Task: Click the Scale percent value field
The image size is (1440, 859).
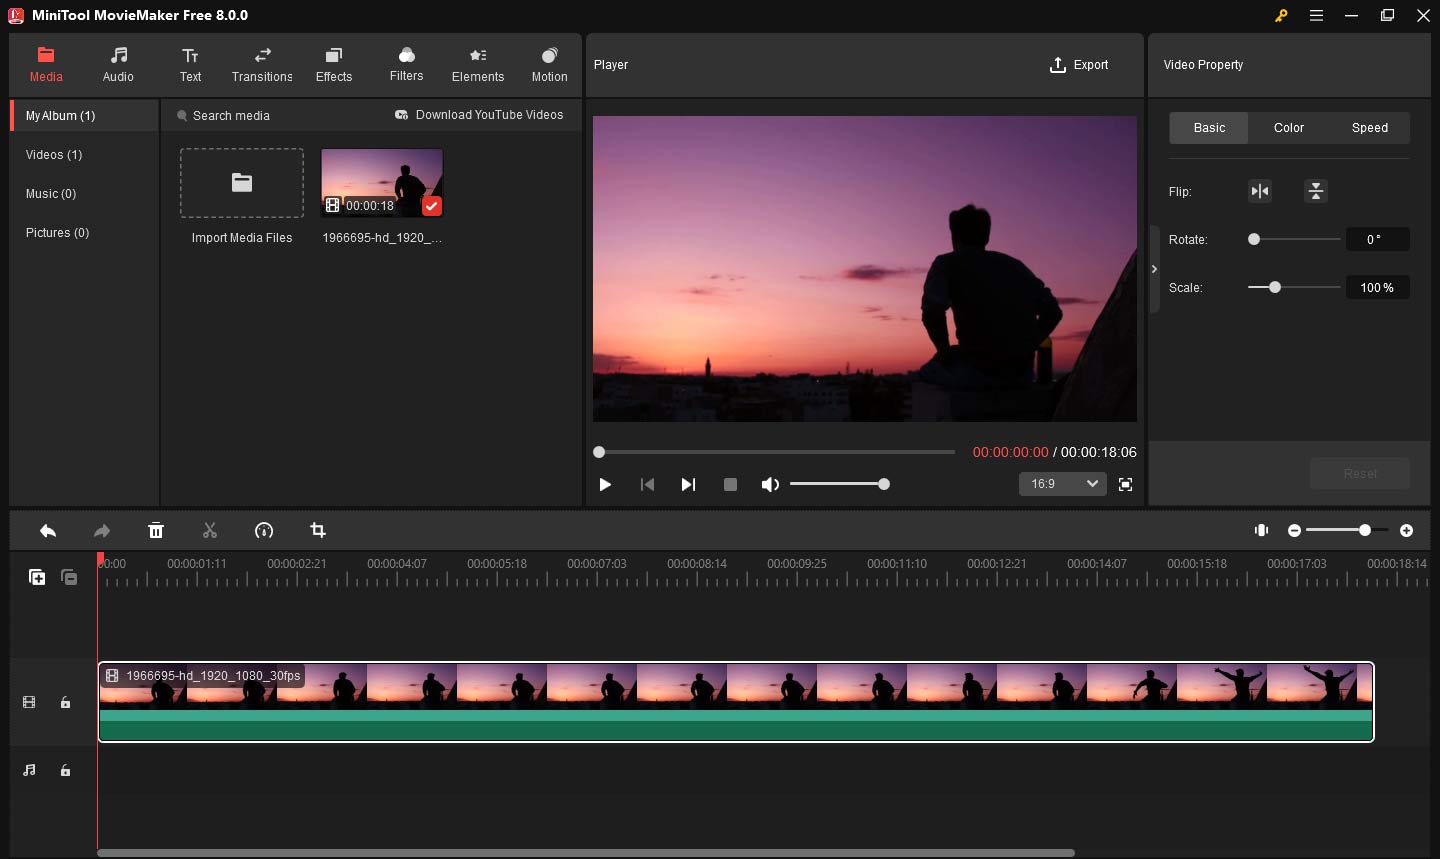Action: pos(1377,287)
